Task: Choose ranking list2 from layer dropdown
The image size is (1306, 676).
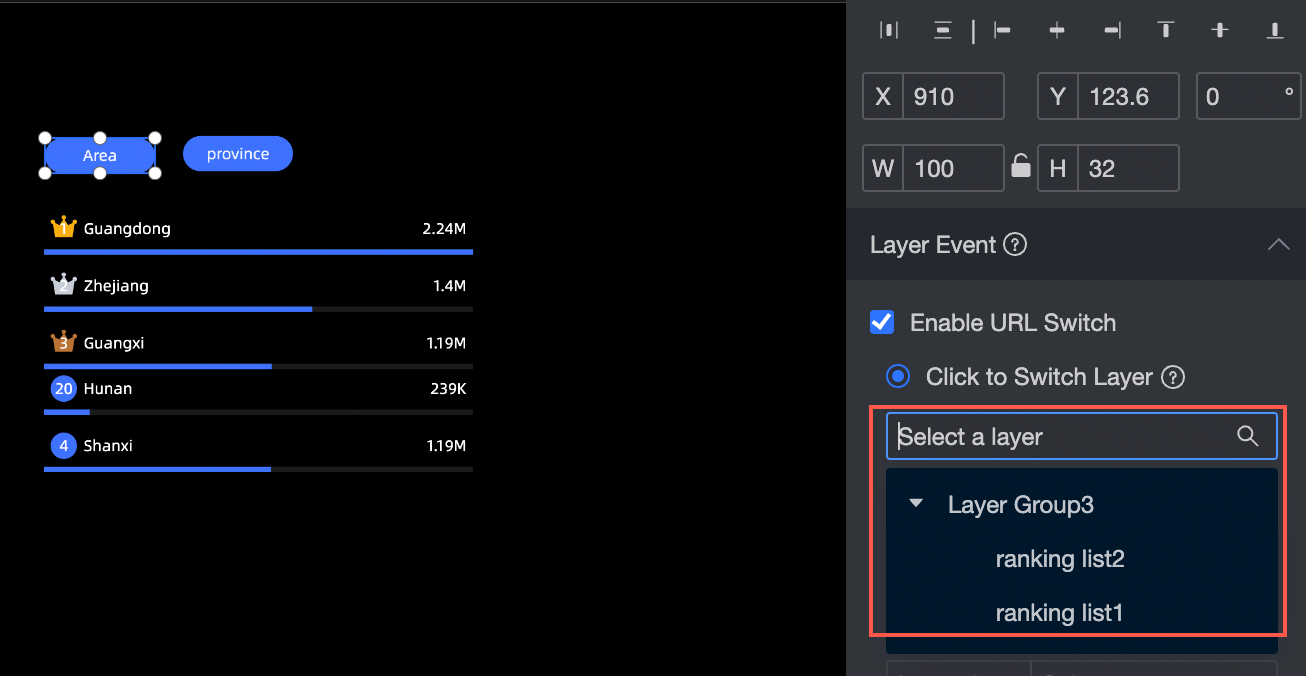Action: point(1060,558)
